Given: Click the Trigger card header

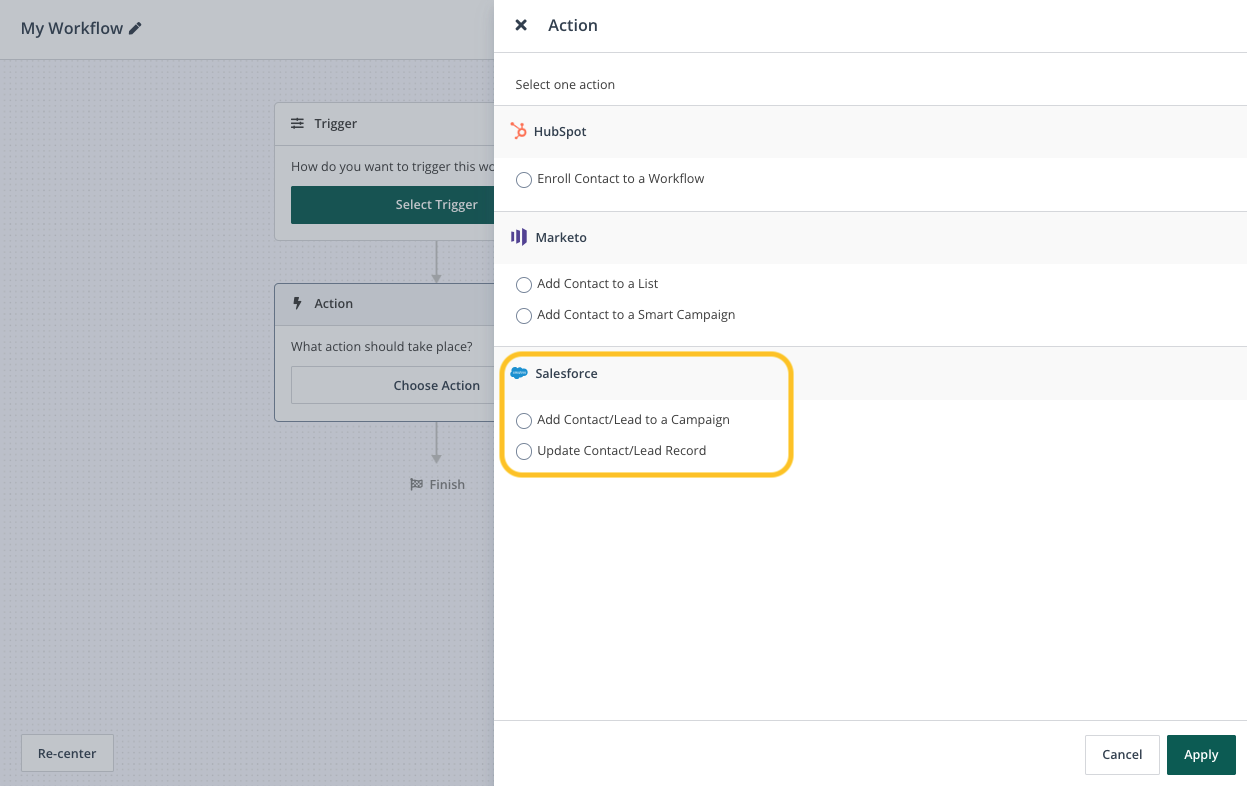Looking at the screenshot, I should pos(385,123).
